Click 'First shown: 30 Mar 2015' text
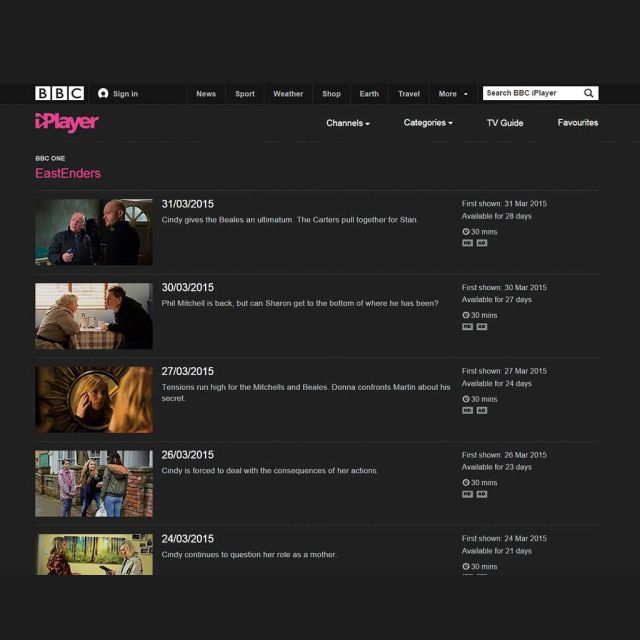The height and width of the screenshot is (640, 640). pyautogui.click(x=504, y=287)
